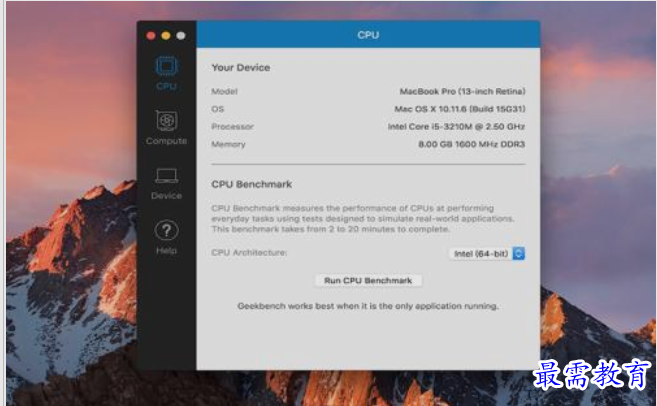Click the OS label in Your Device

[218, 109]
